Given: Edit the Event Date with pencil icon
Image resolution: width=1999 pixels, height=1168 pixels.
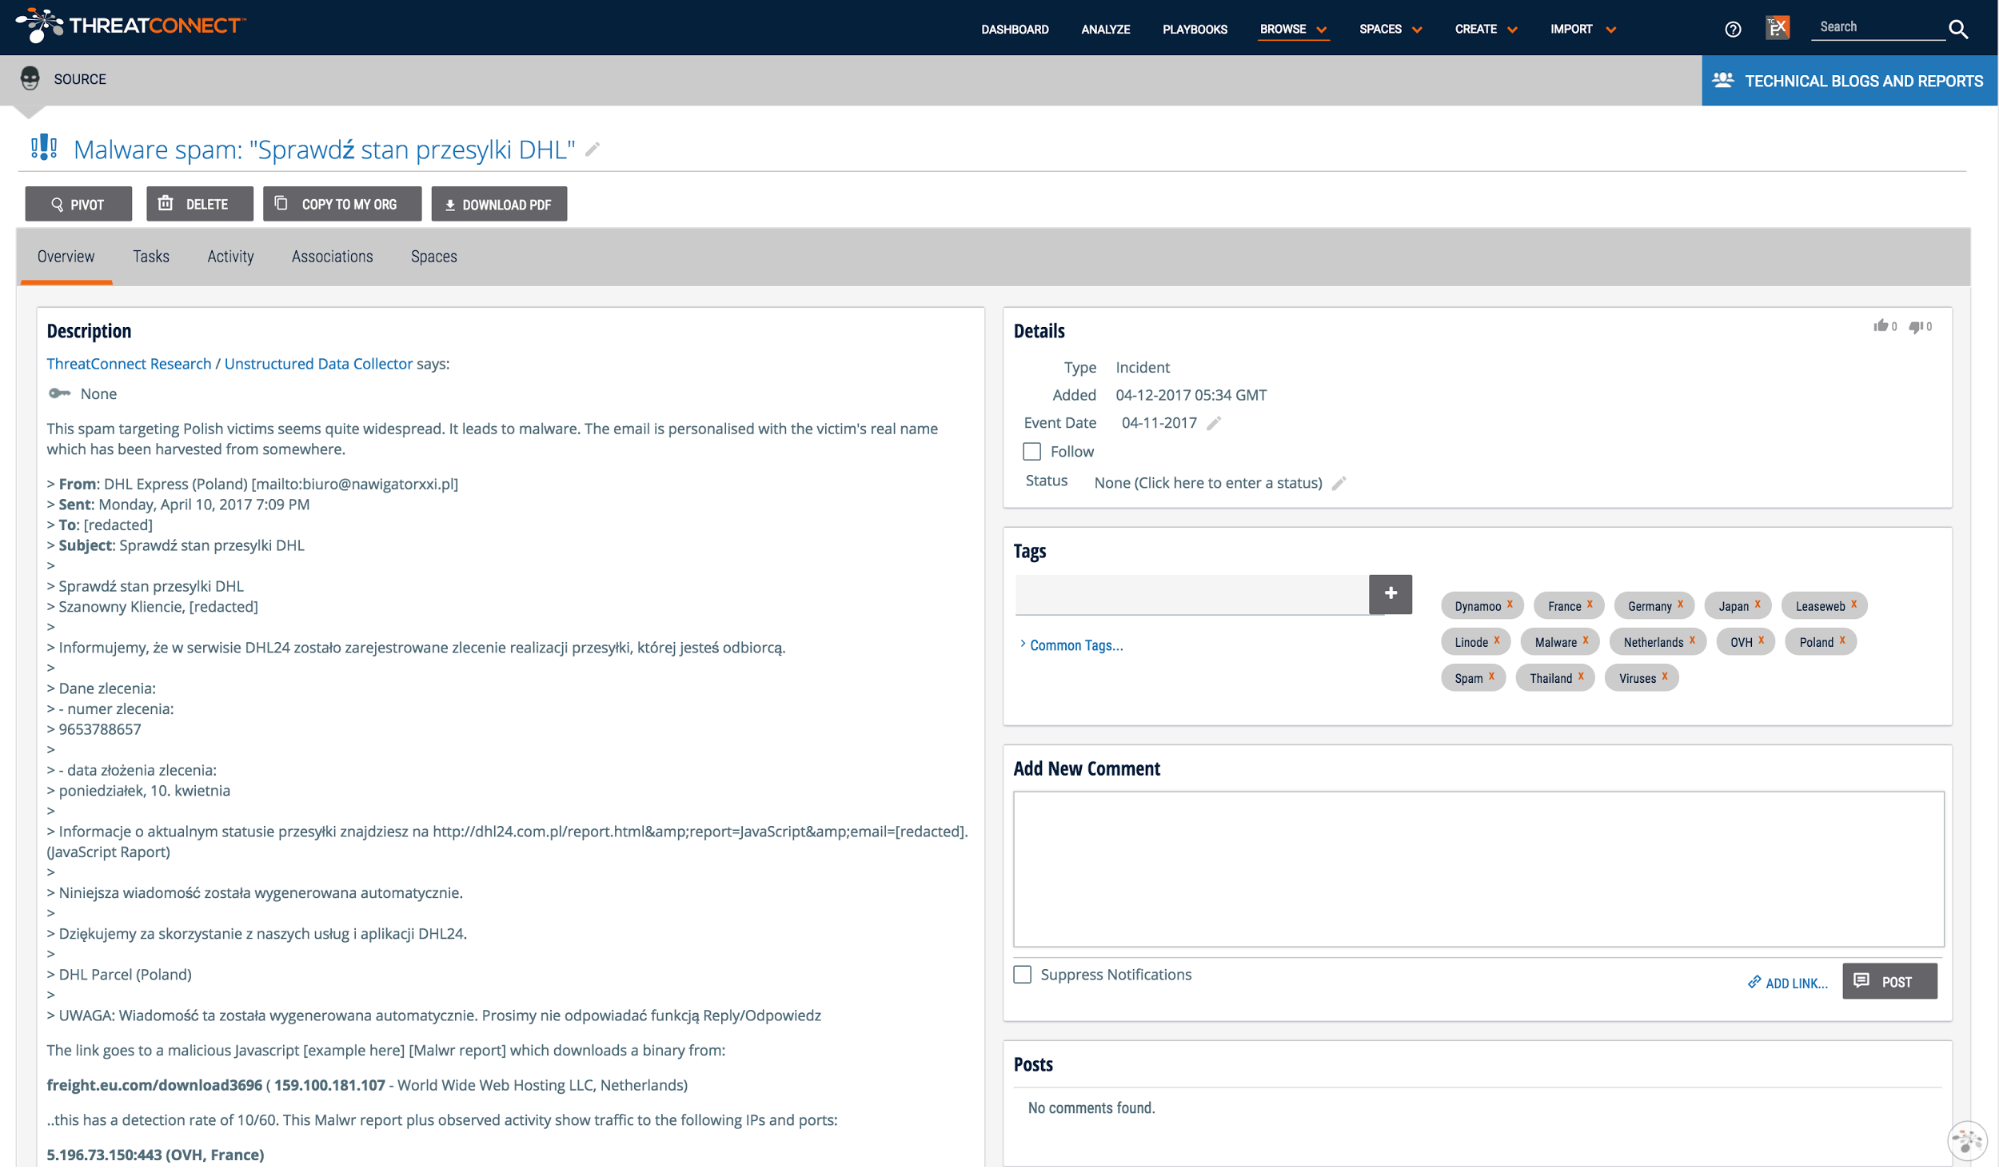Looking at the screenshot, I should (x=1214, y=423).
